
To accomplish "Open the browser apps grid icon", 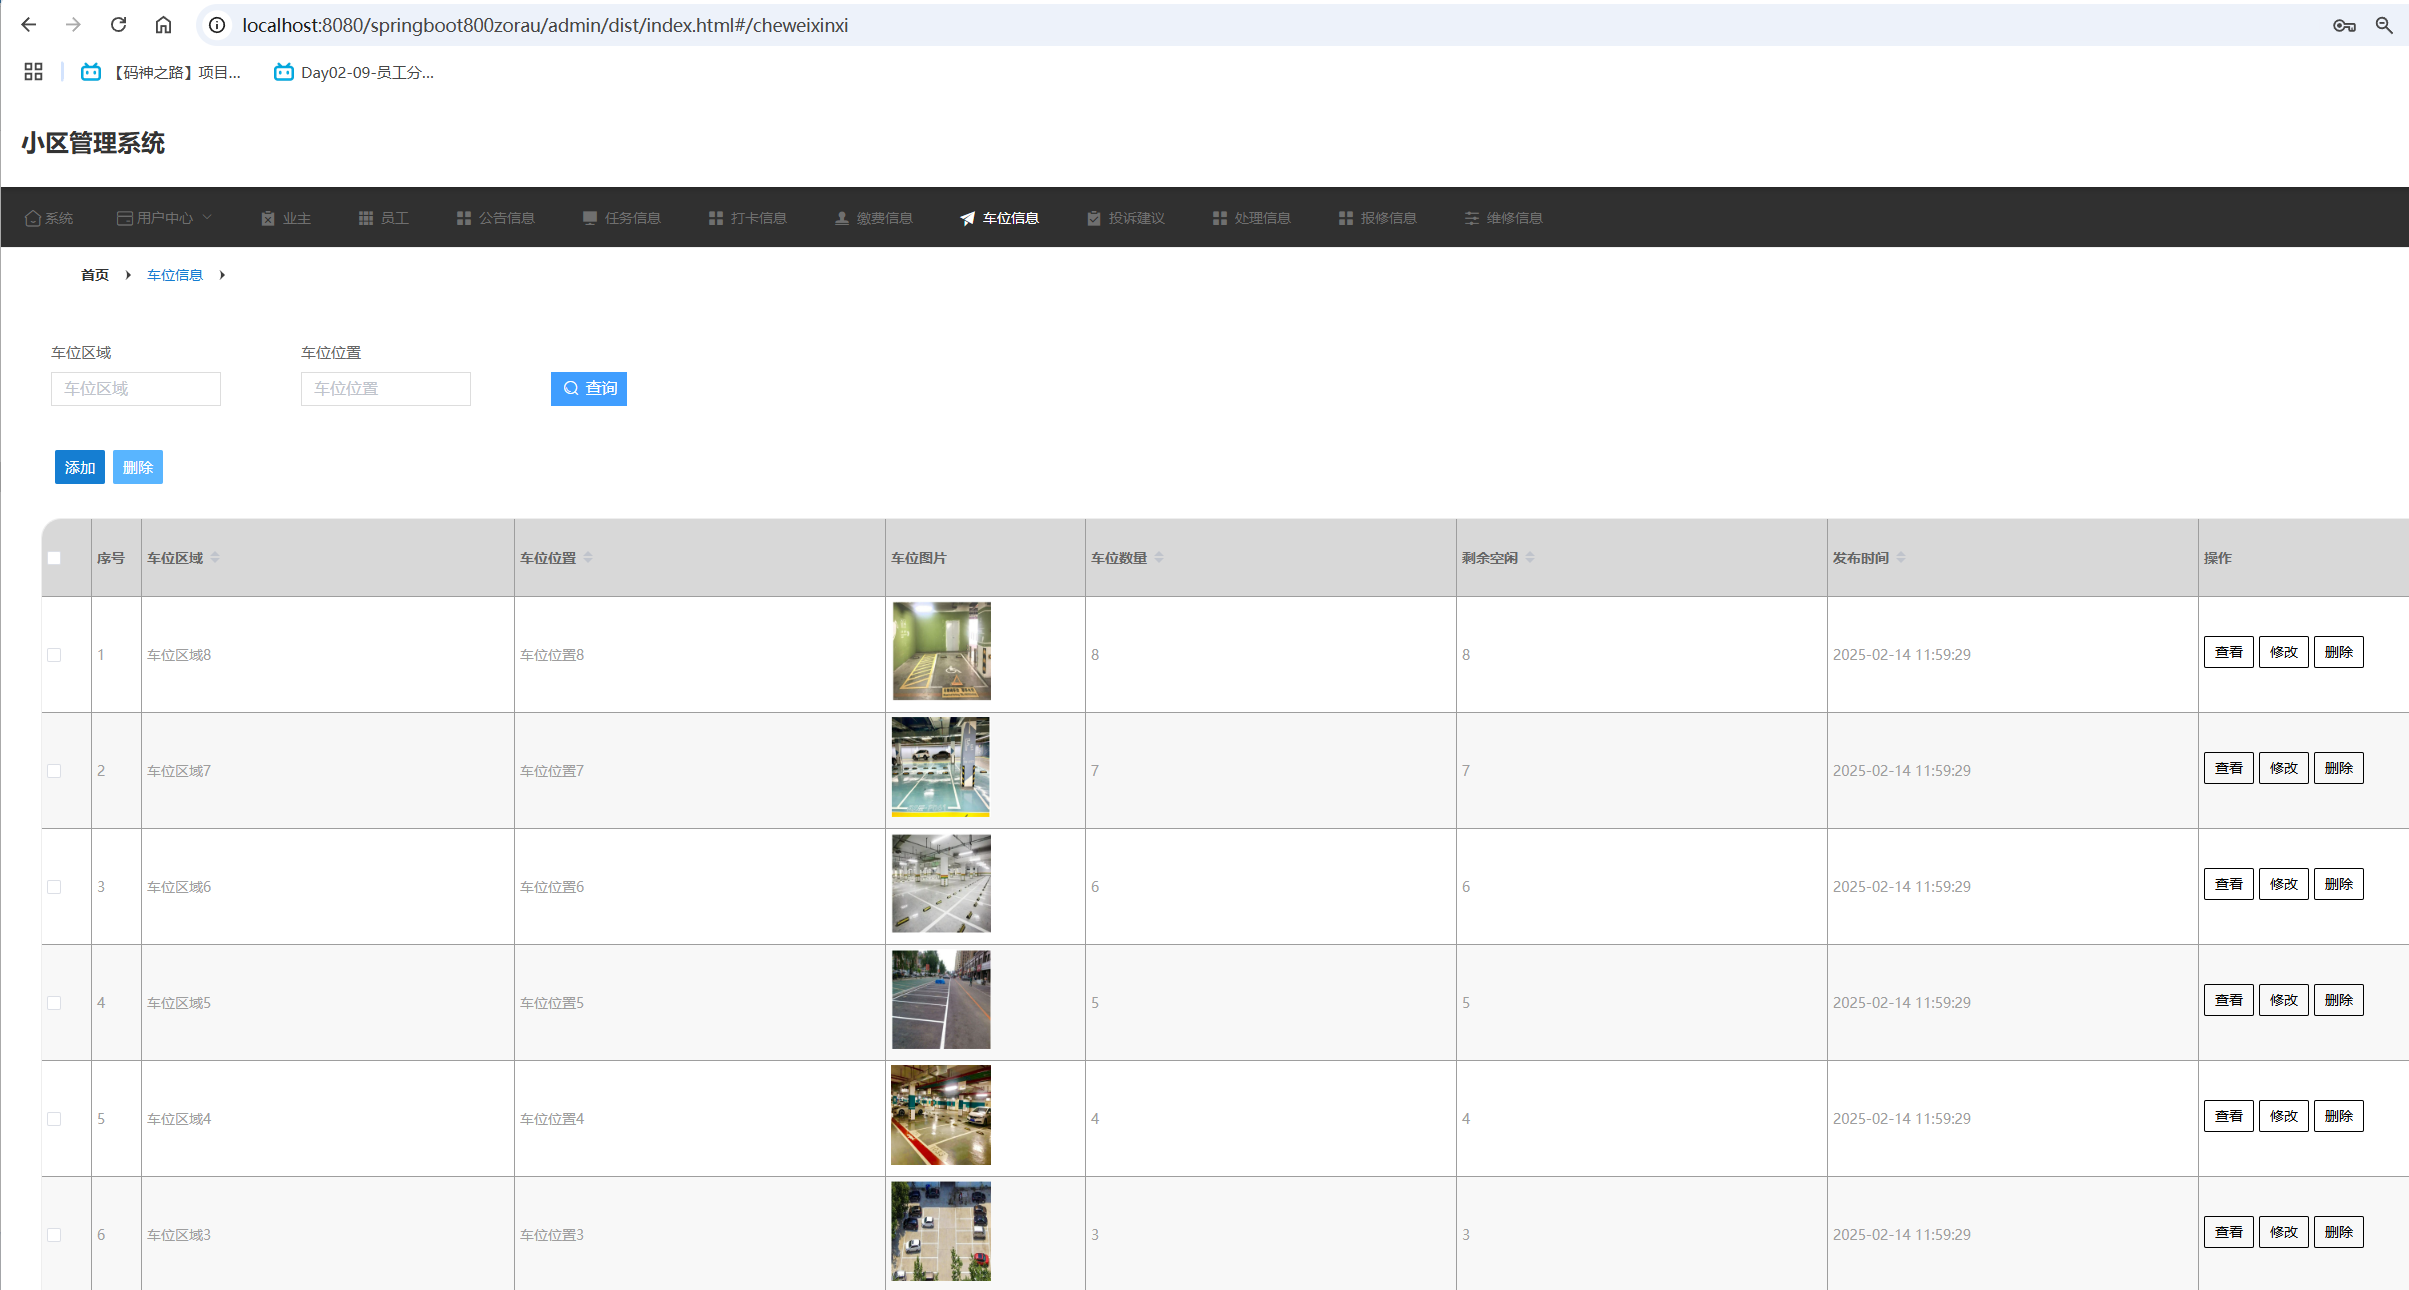I will click(x=33, y=72).
